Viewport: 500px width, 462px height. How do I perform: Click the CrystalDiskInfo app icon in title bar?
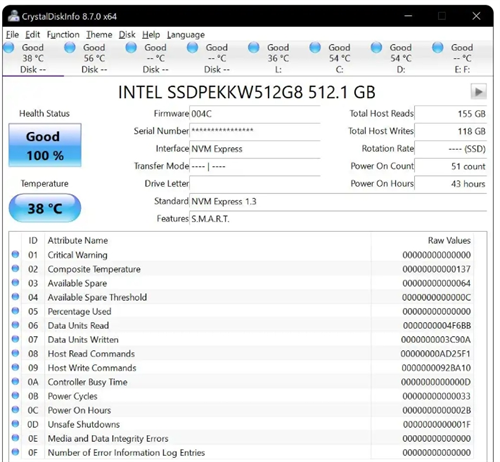[13, 16]
